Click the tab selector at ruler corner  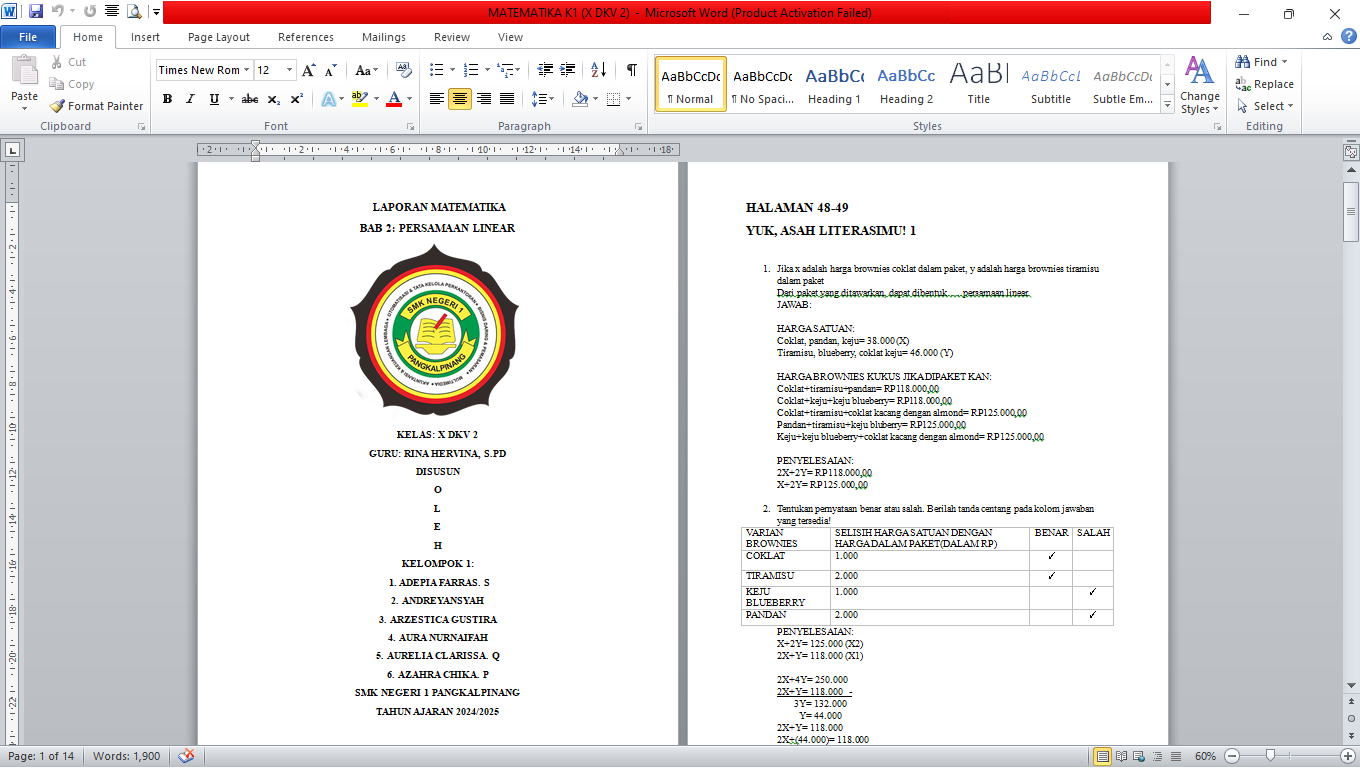click(12, 150)
